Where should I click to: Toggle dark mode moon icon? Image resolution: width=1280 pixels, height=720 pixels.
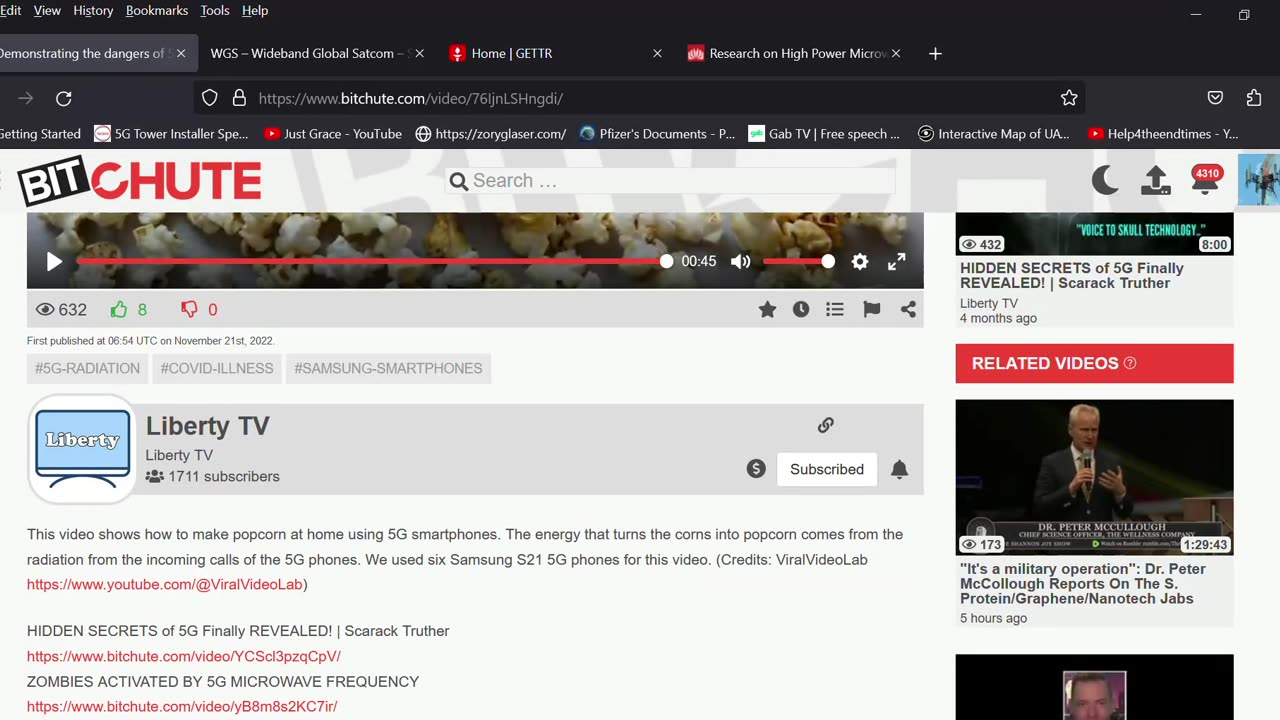click(x=1105, y=180)
